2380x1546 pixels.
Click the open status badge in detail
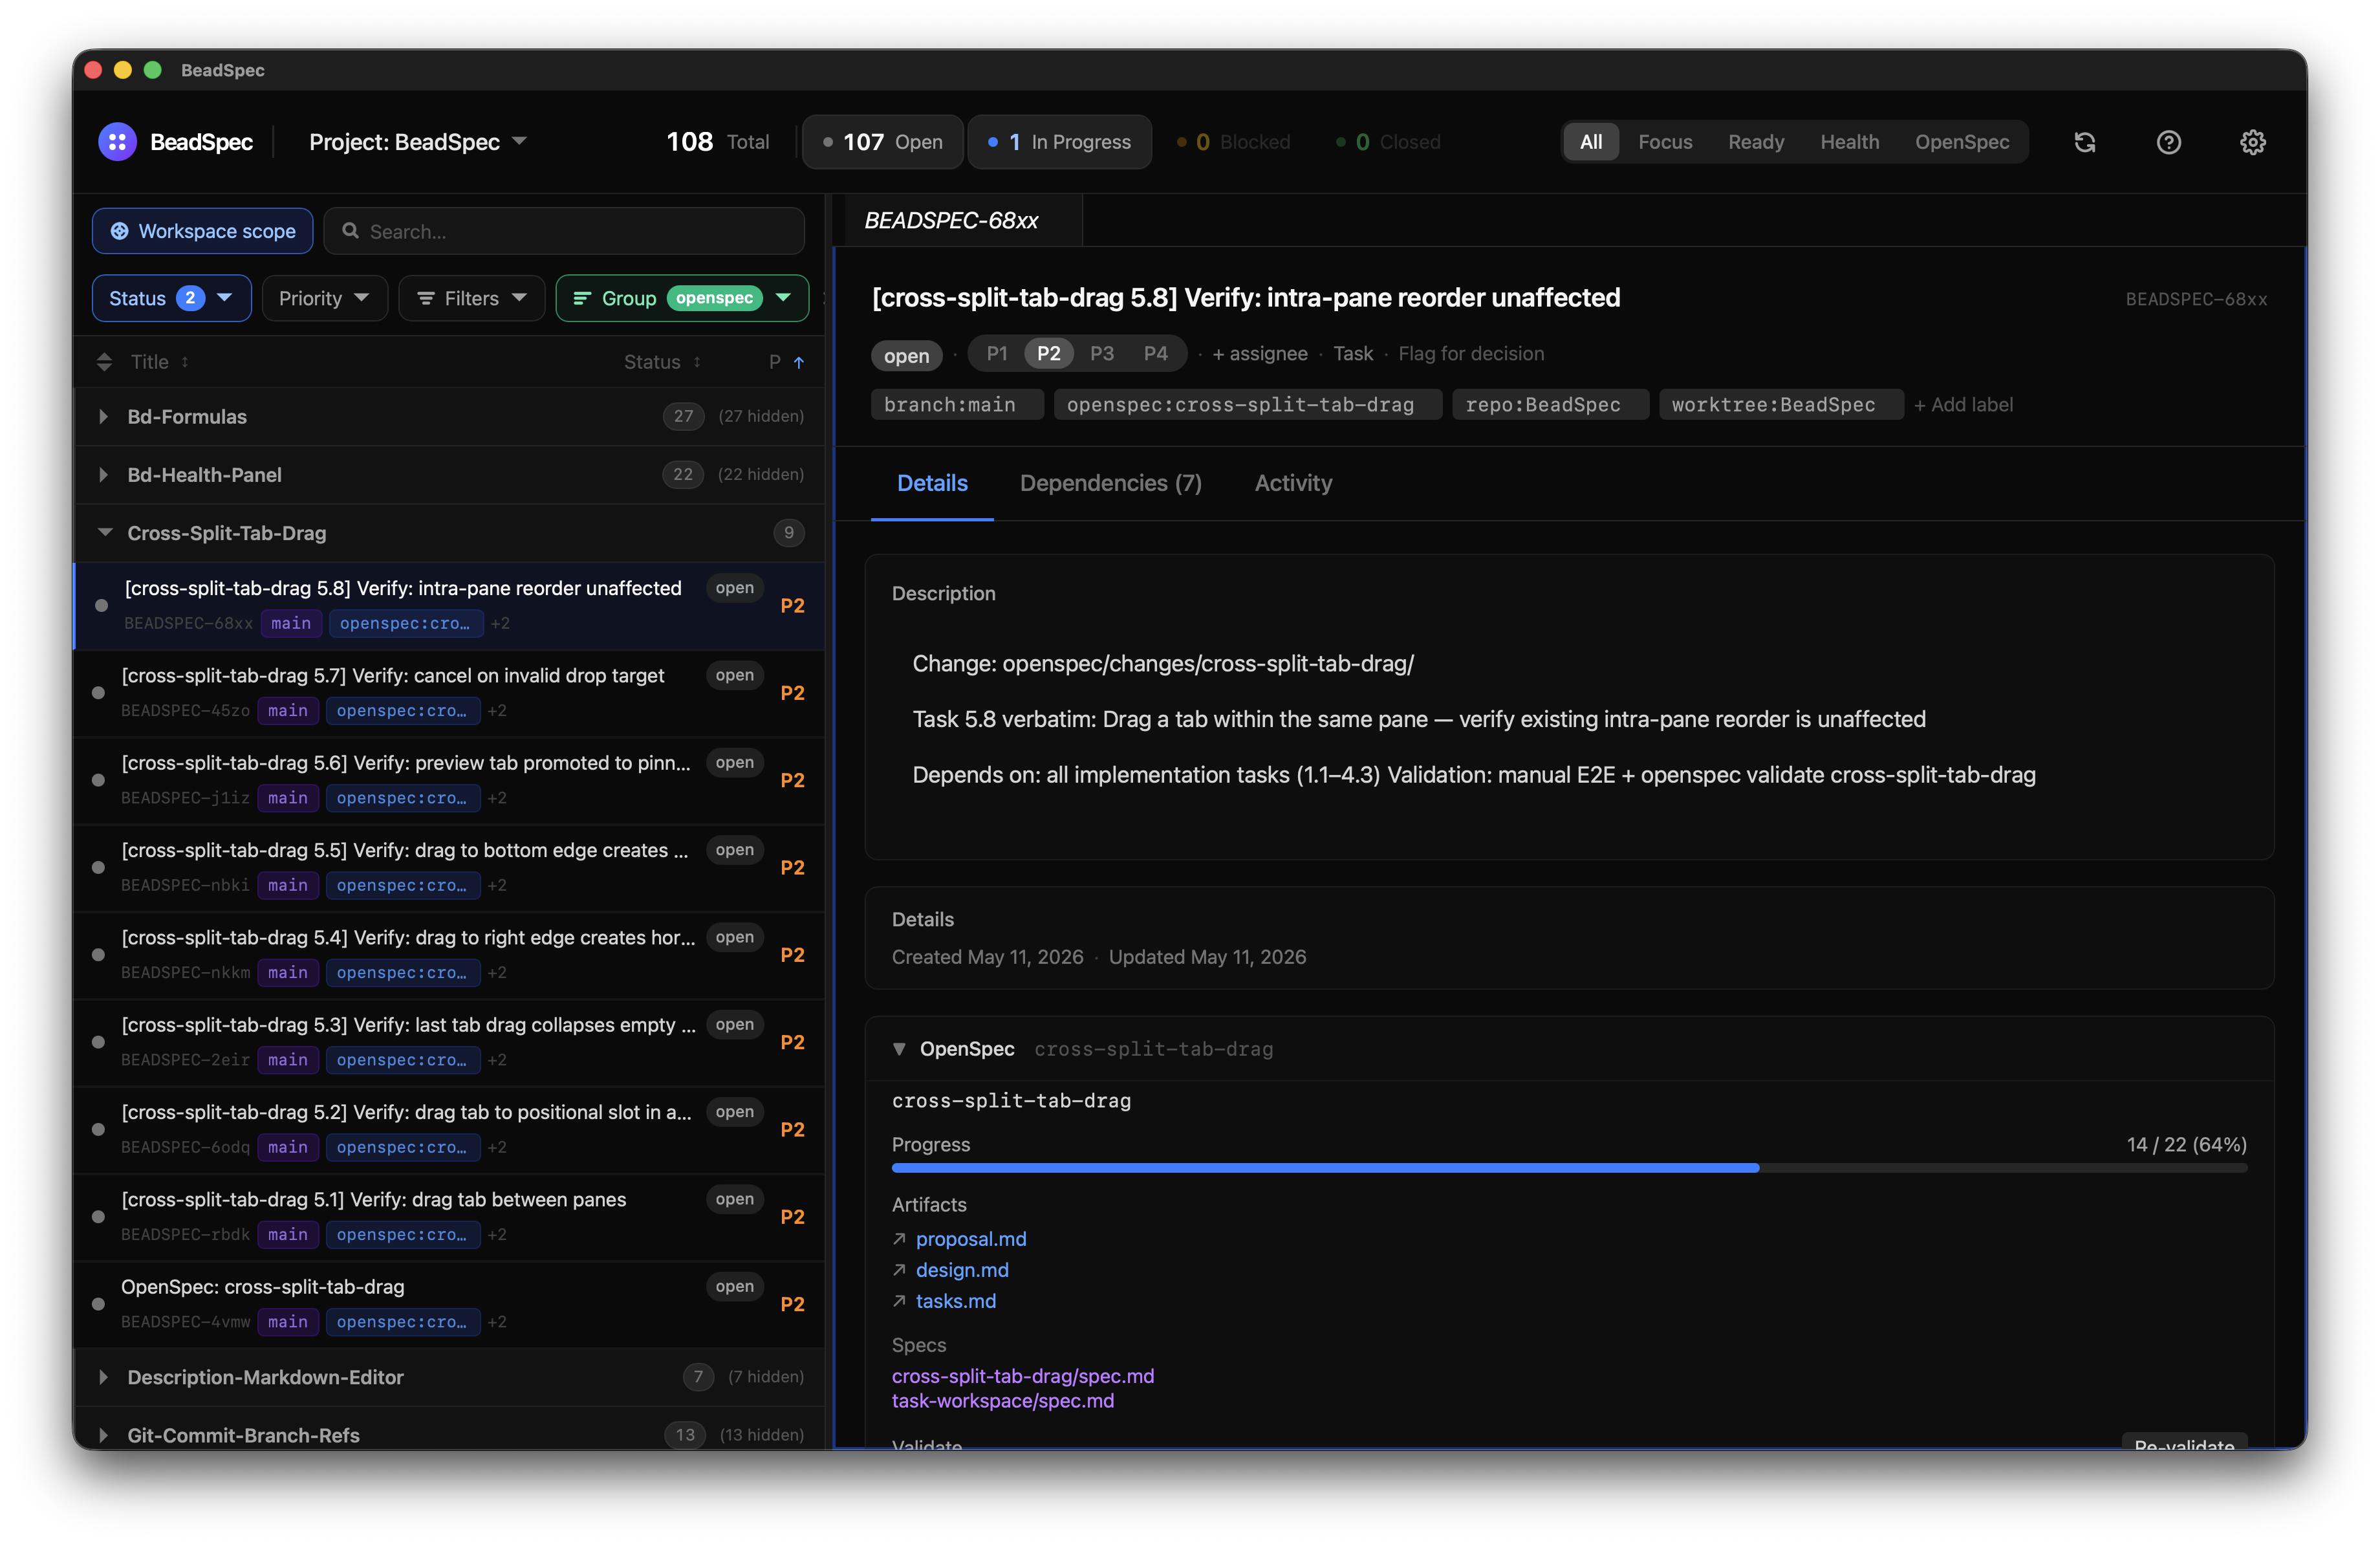[907, 355]
